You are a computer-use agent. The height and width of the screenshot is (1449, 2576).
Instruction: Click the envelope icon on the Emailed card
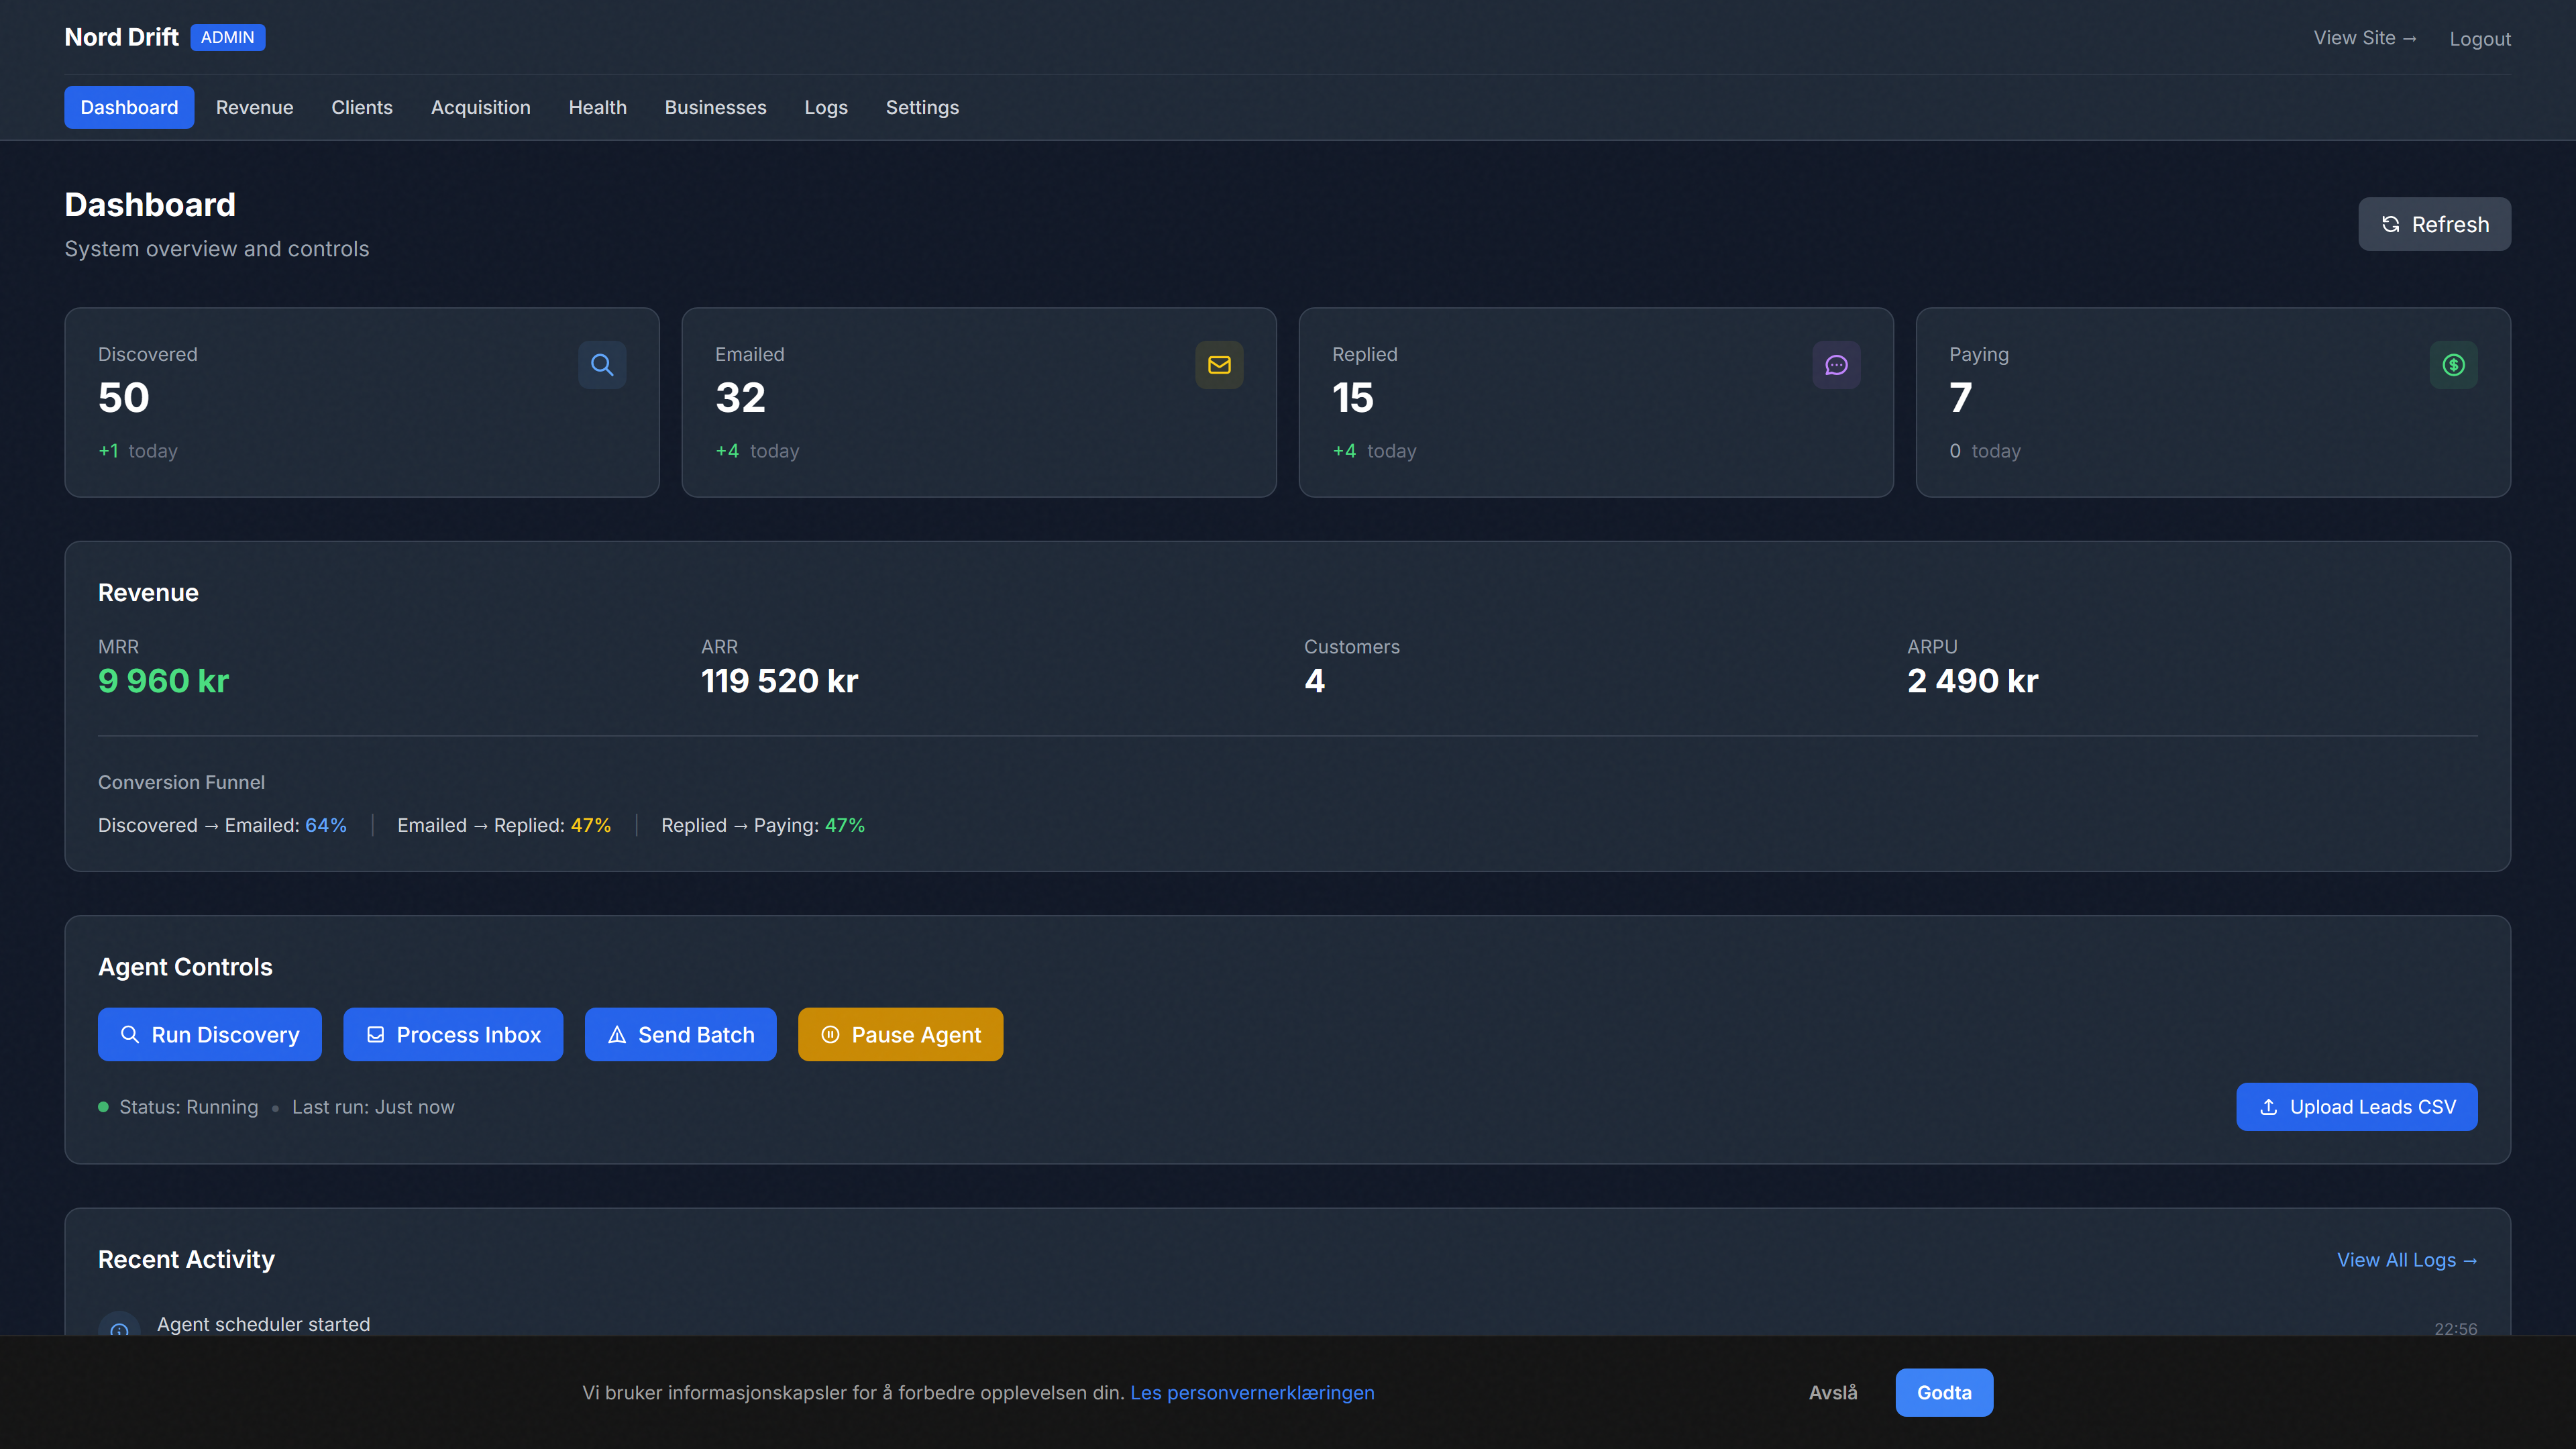point(1219,365)
